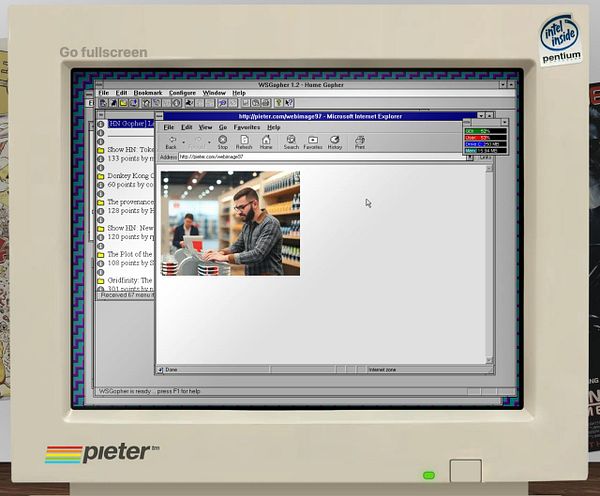600x496 pixels.
Task: Click the up arrow of IE's vertical scrollbar
Action: pos(489,169)
